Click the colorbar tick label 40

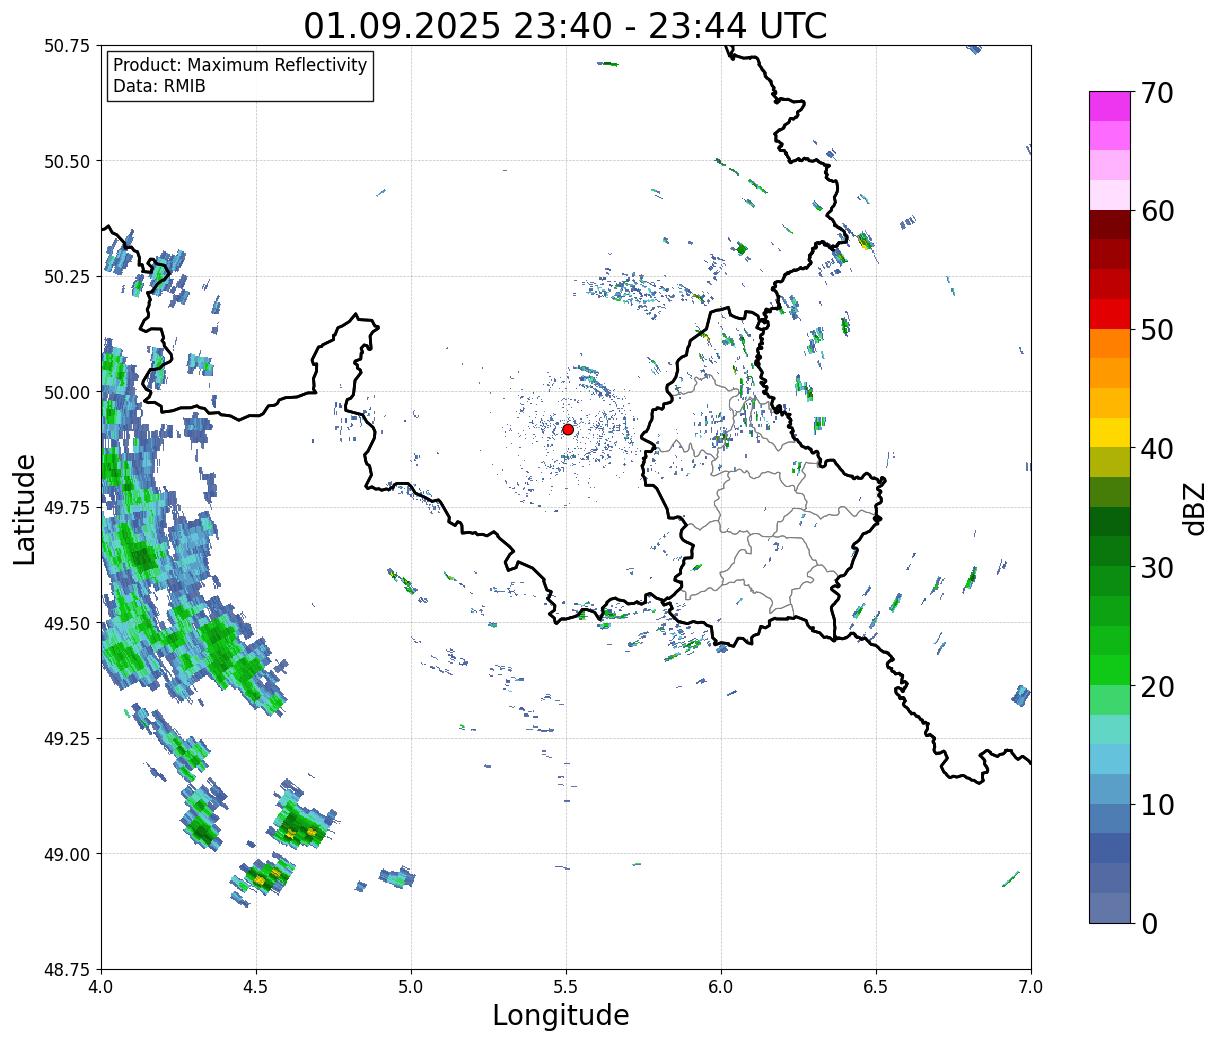pyautogui.click(x=1157, y=449)
